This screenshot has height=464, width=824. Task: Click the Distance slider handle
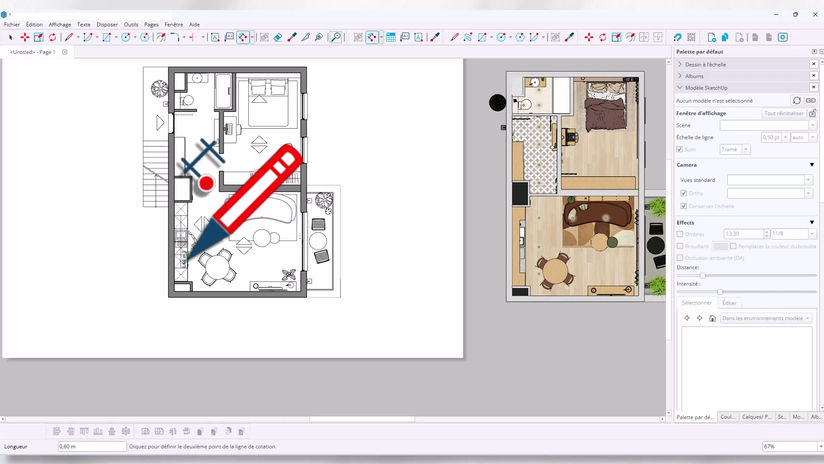click(x=703, y=275)
